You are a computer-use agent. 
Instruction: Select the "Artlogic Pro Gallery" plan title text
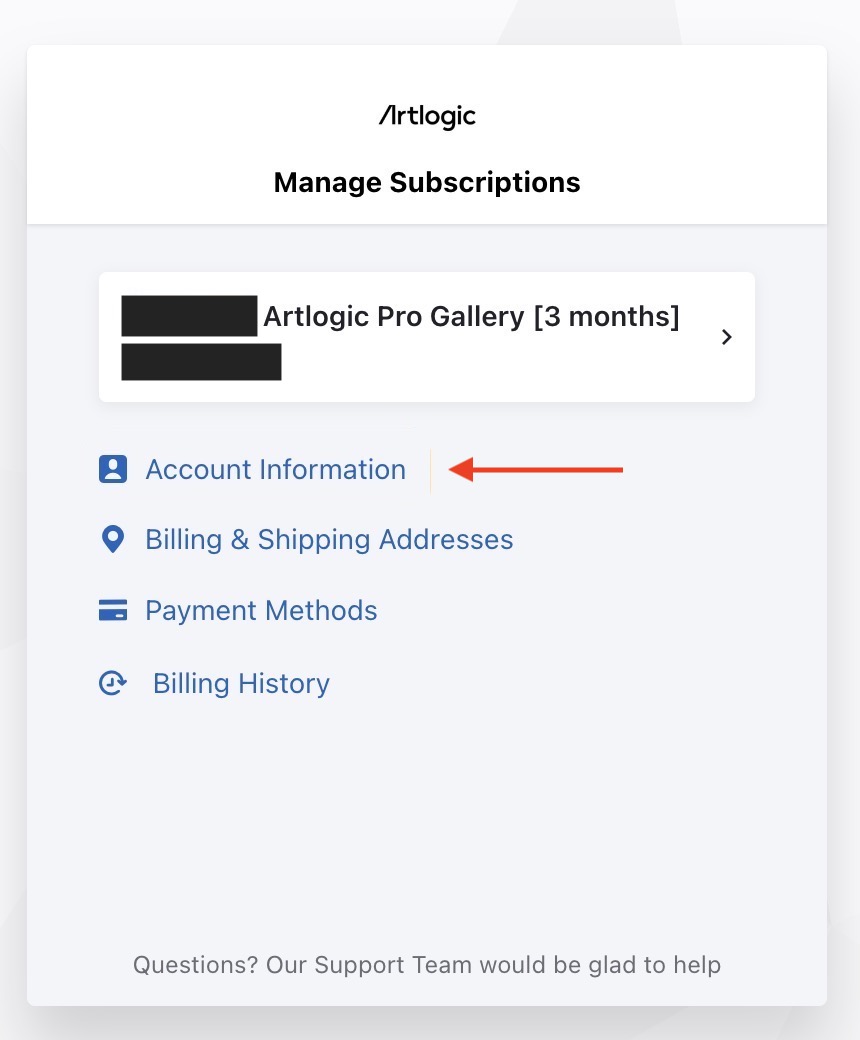tap(394, 316)
